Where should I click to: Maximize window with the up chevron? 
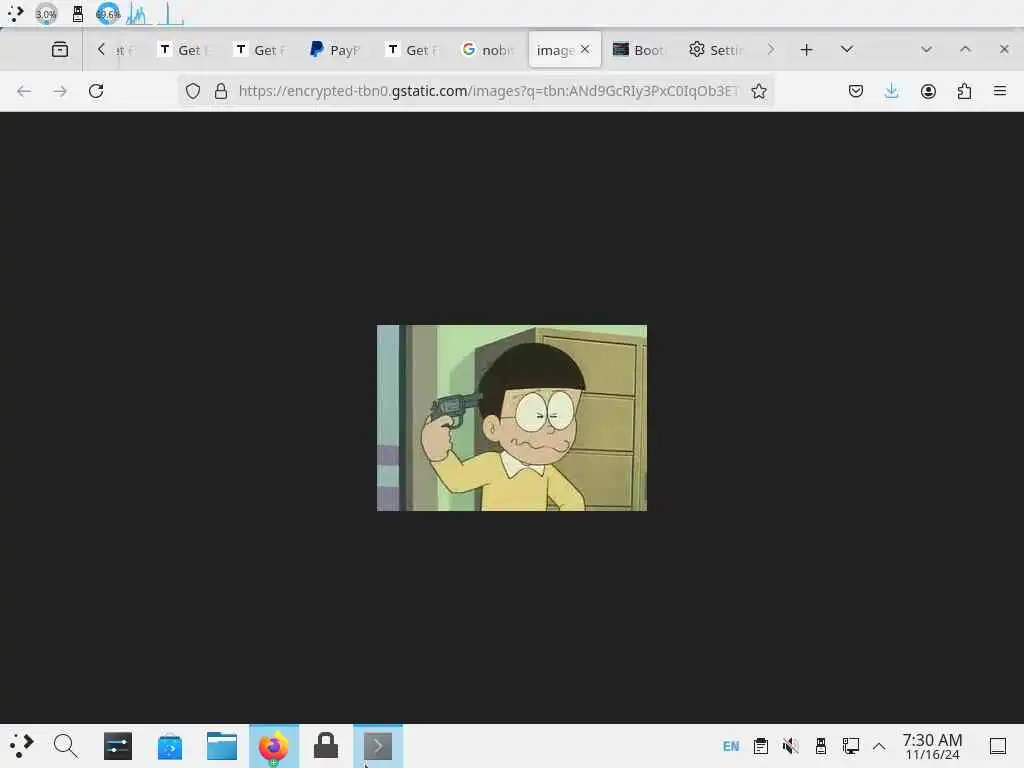point(965,50)
